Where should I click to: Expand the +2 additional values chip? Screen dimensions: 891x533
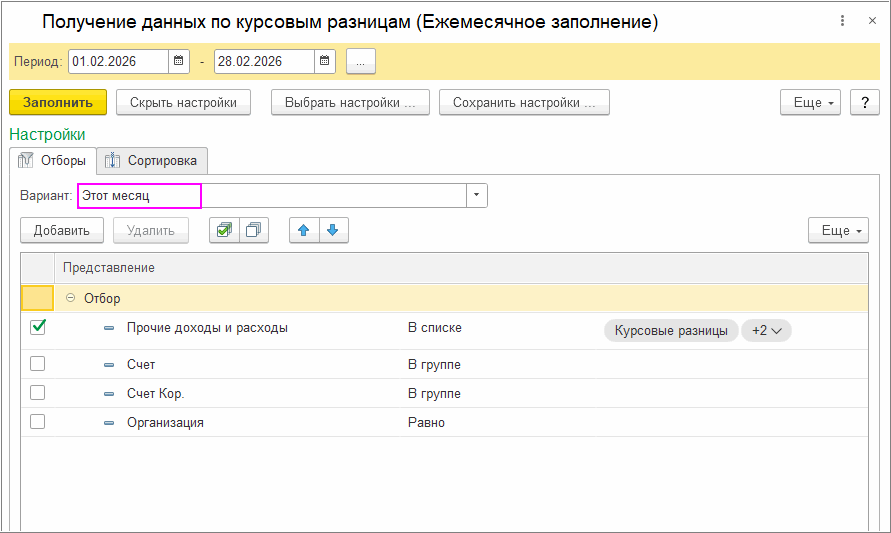point(766,331)
